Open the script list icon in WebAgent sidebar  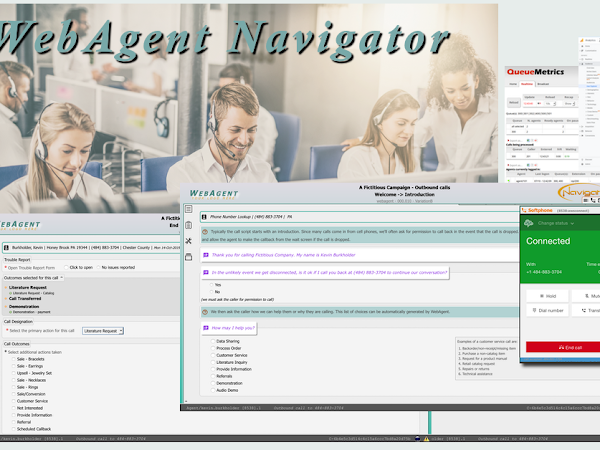coord(189,209)
